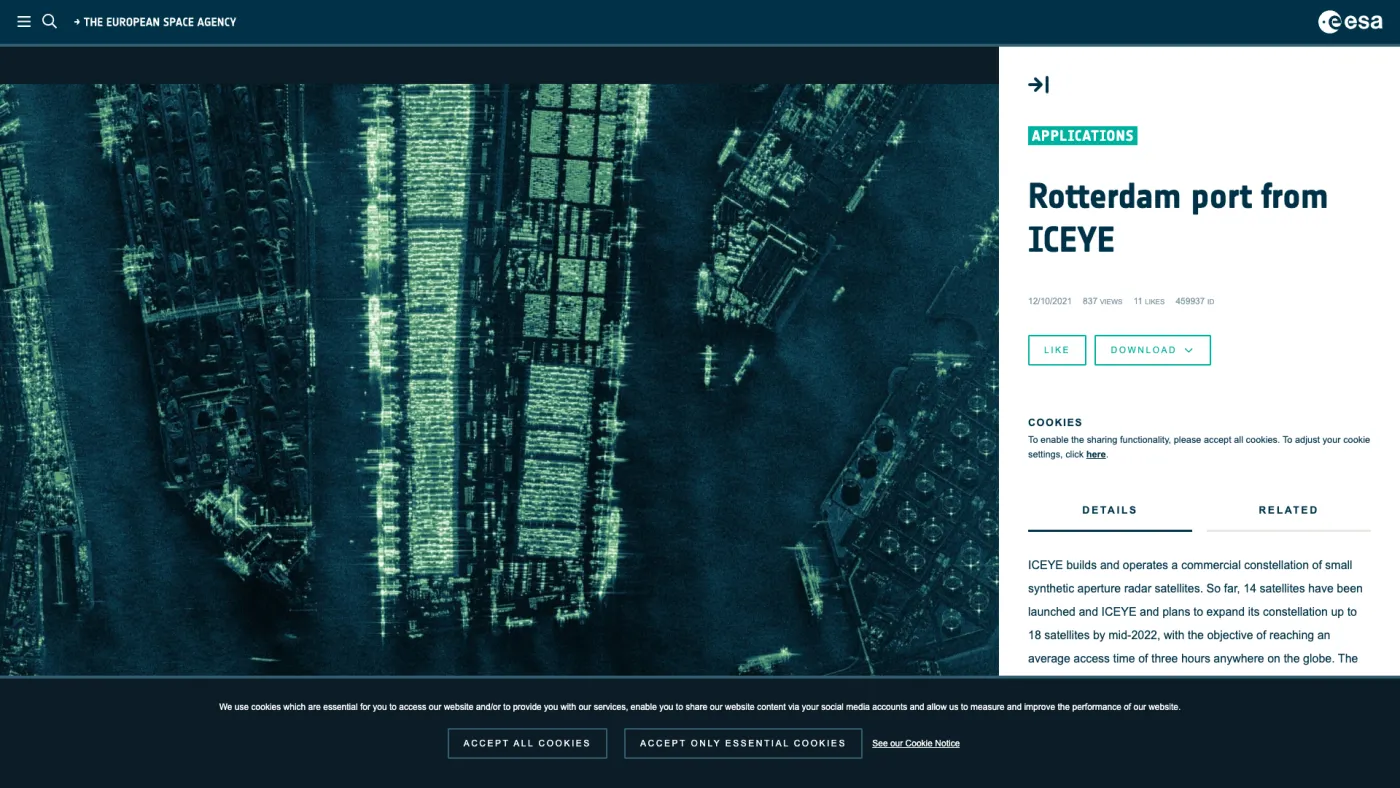This screenshot has width=1400, height=788.
Task: Choose Accept Only Essential Cookies
Action: [x=743, y=743]
